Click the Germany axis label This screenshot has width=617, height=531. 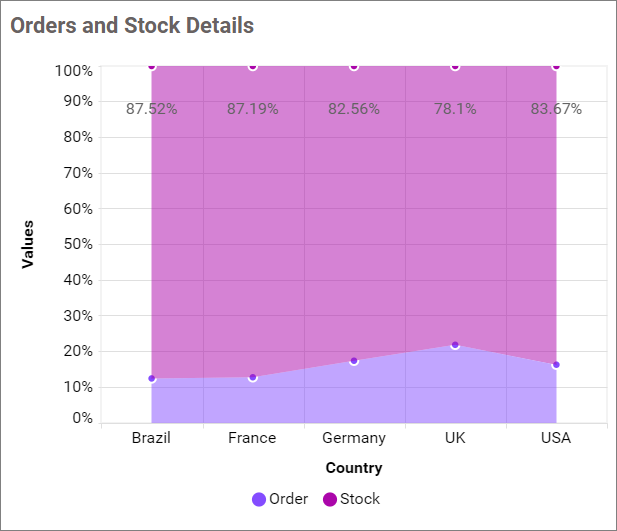(354, 438)
